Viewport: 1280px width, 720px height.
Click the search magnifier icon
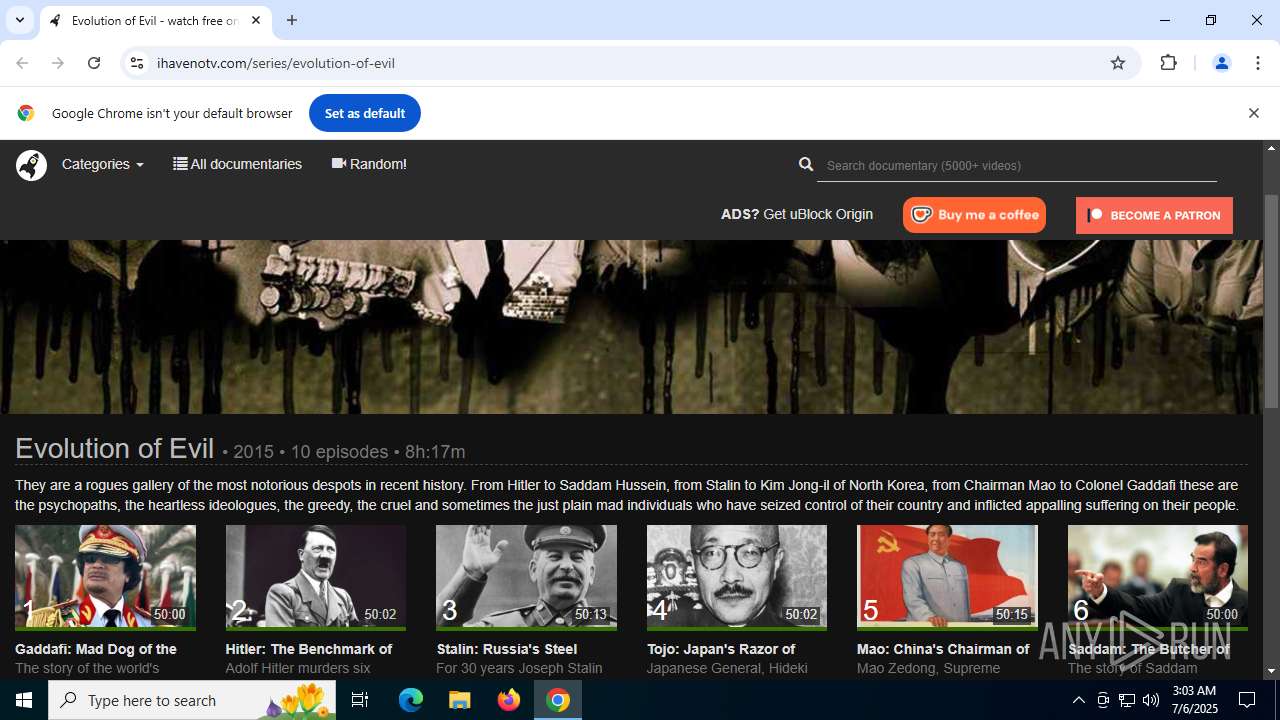pos(806,164)
